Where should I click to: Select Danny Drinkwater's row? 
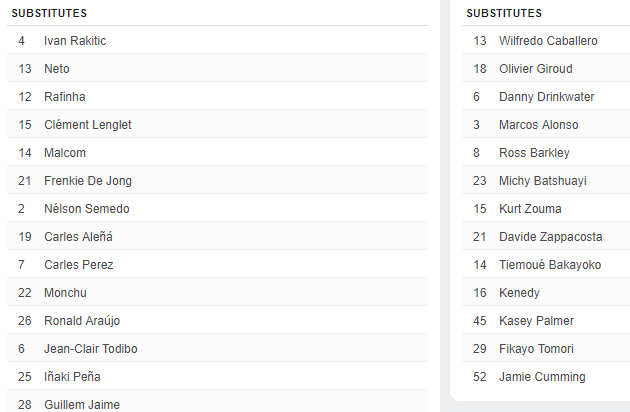click(547, 97)
